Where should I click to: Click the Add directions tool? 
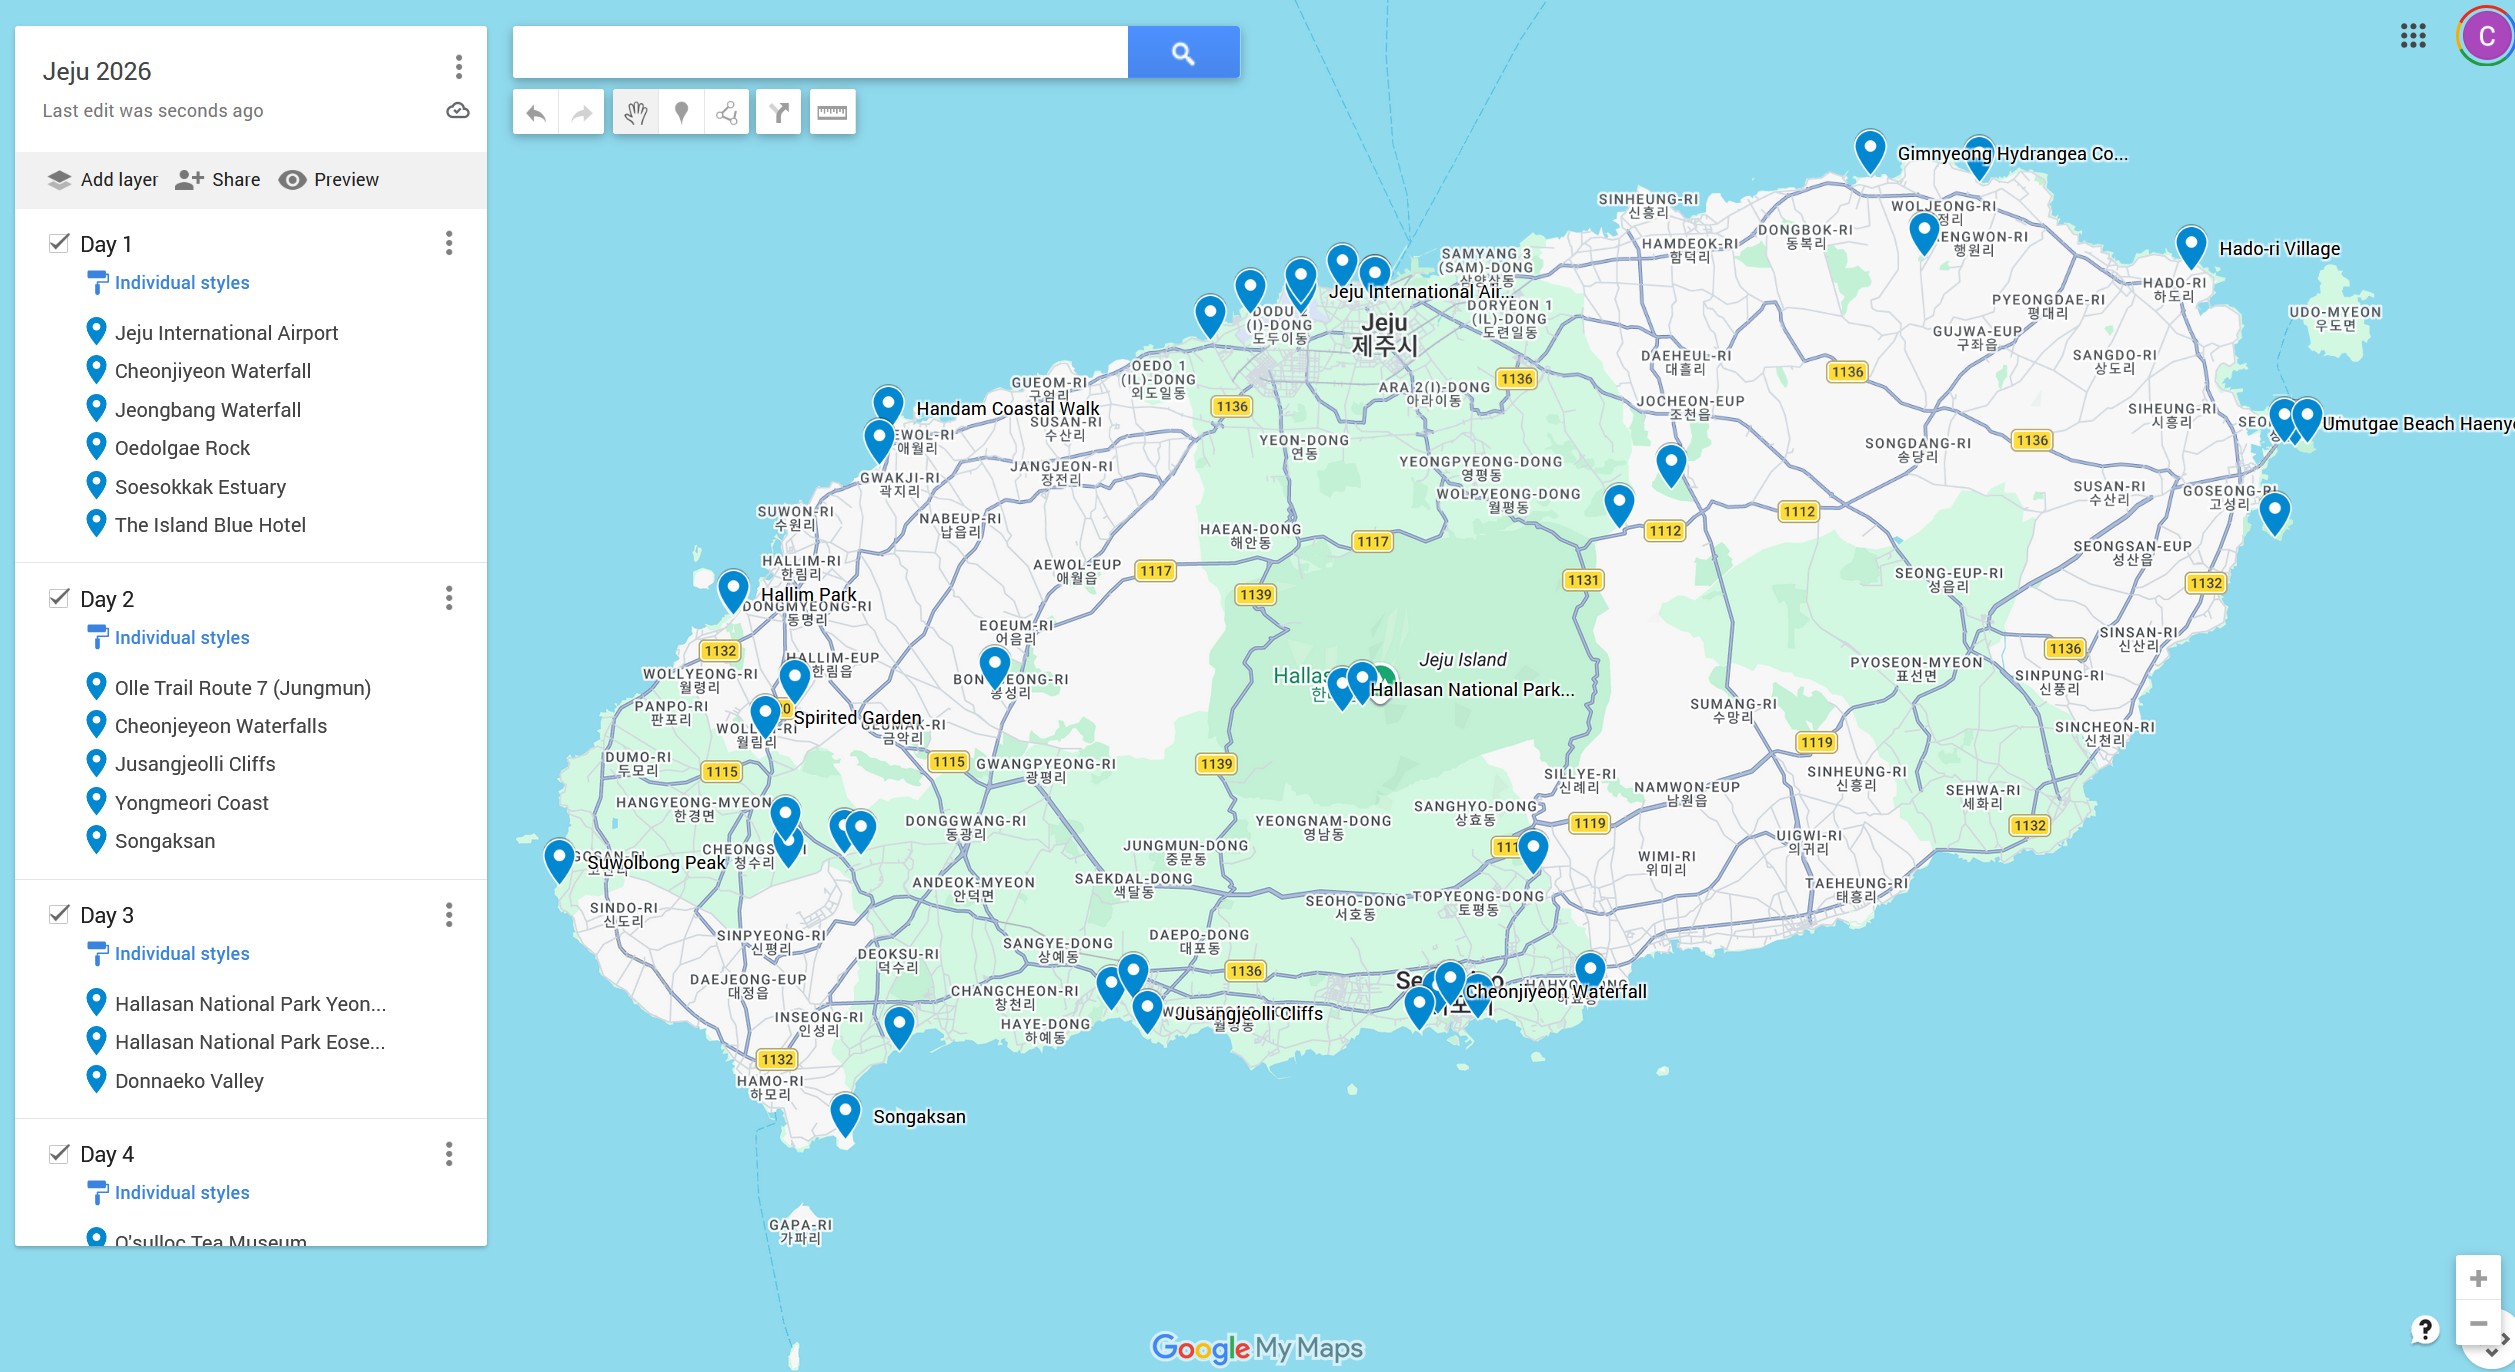[x=779, y=113]
